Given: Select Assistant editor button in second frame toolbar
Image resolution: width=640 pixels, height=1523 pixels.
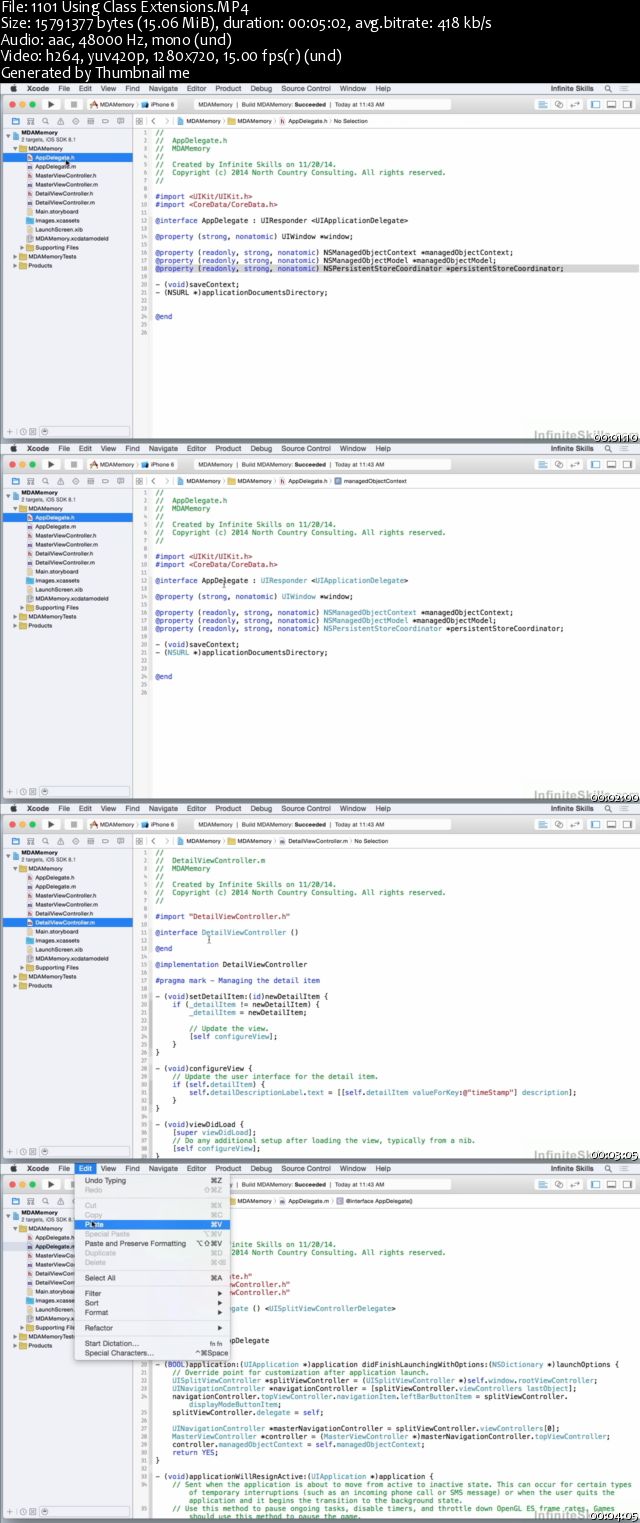Looking at the screenshot, I should (559, 464).
